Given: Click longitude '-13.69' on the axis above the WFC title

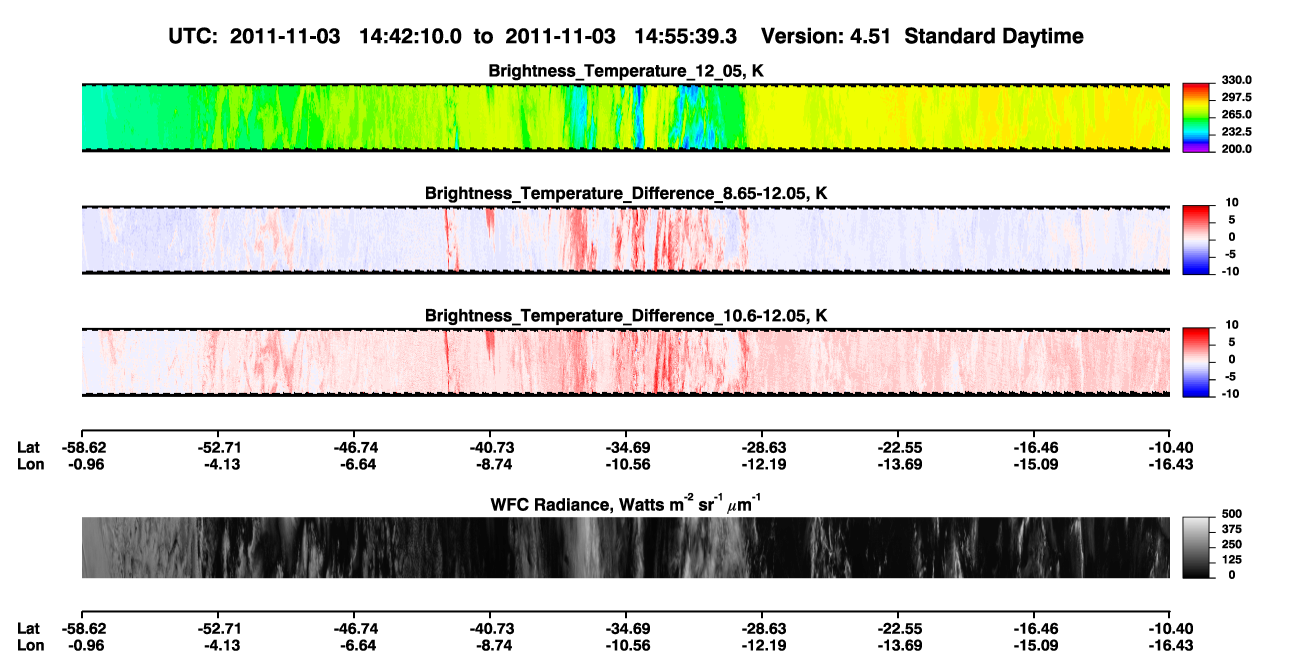Looking at the screenshot, I should pos(898,464).
